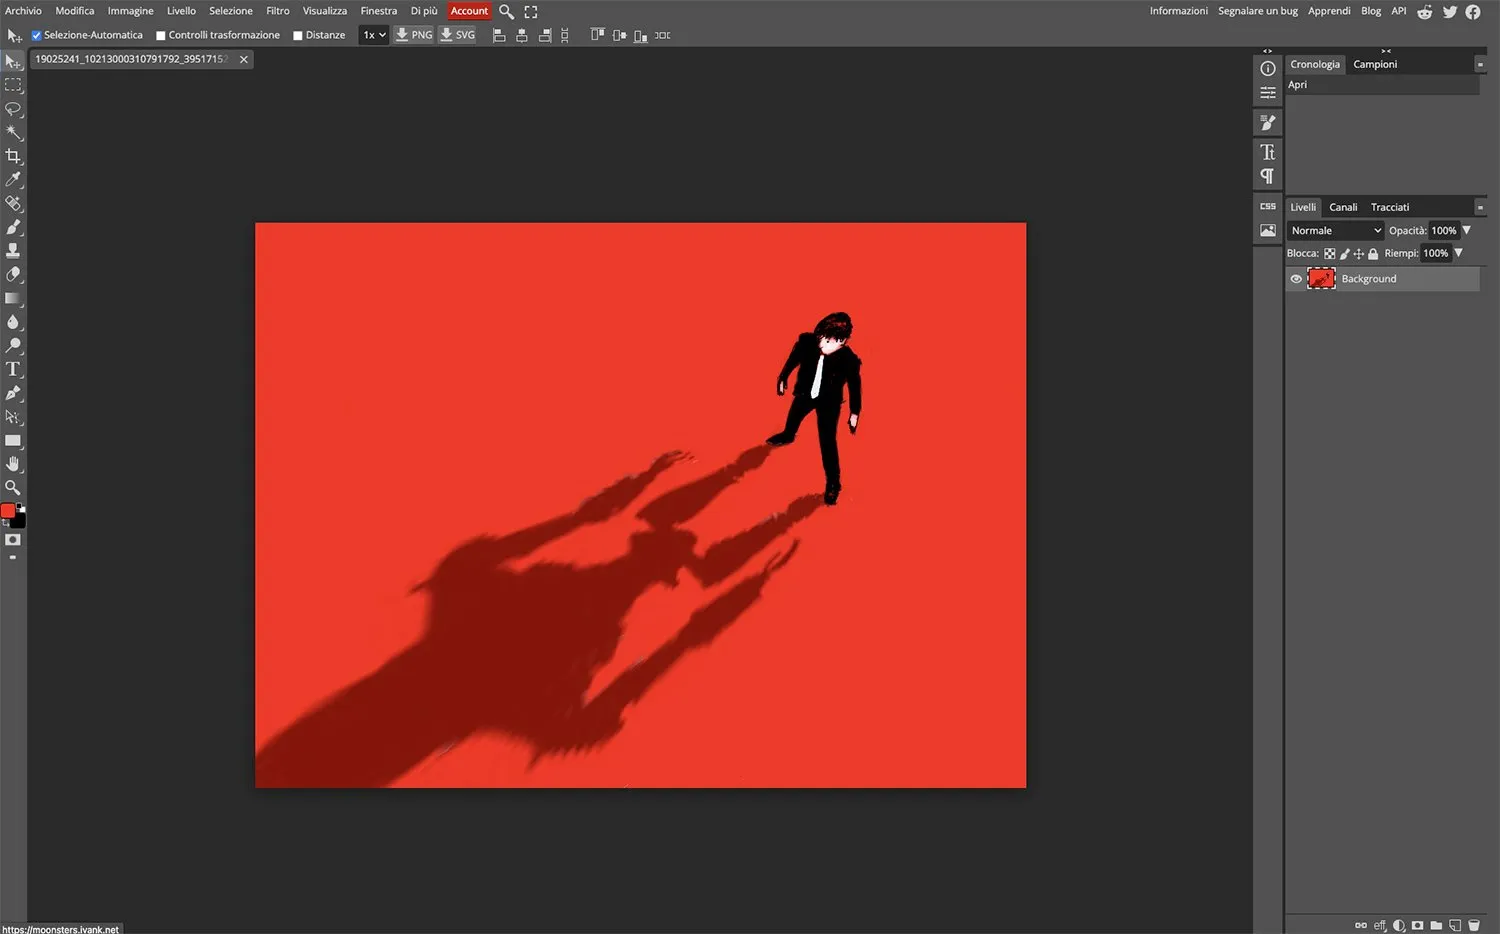This screenshot has width=1500, height=934.
Task: Open the Normale blend mode dropdown
Action: pos(1335,230)
